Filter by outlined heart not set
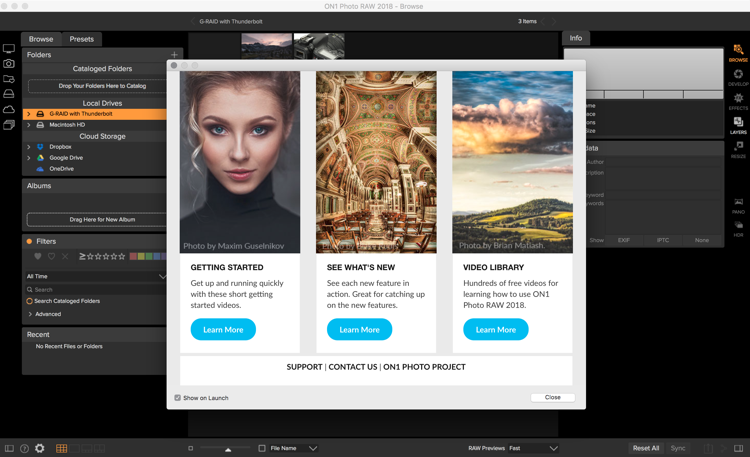Screen dimensions: 750x457 51,256
